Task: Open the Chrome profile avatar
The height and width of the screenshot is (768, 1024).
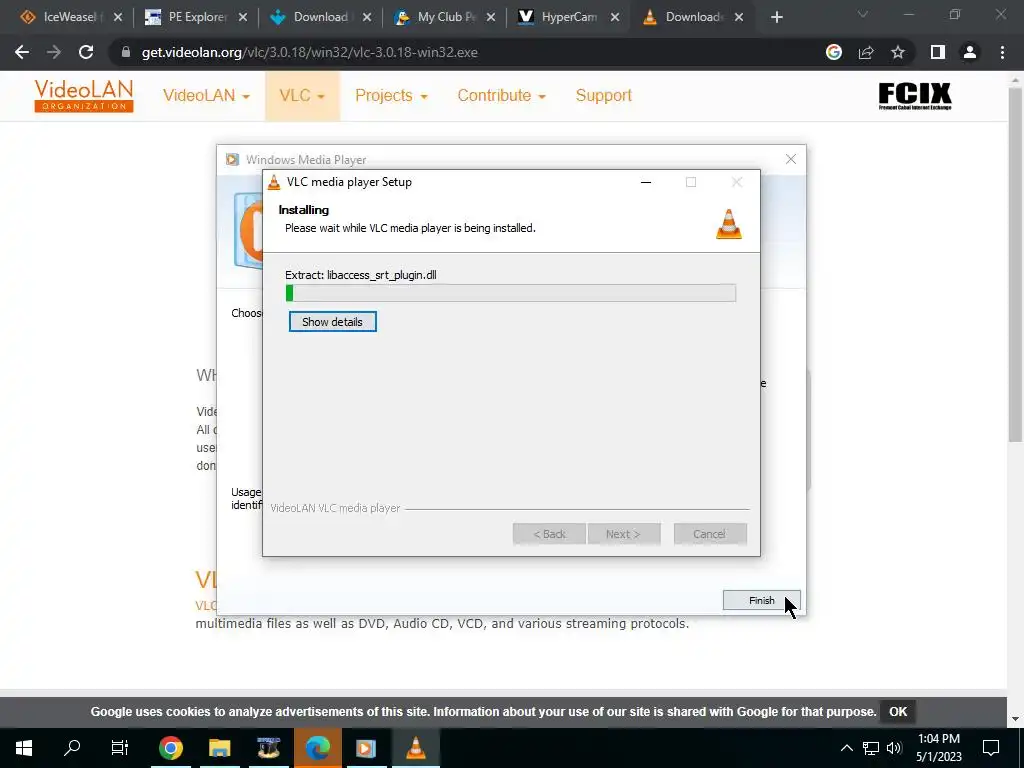Action: [x=970, y=52]
